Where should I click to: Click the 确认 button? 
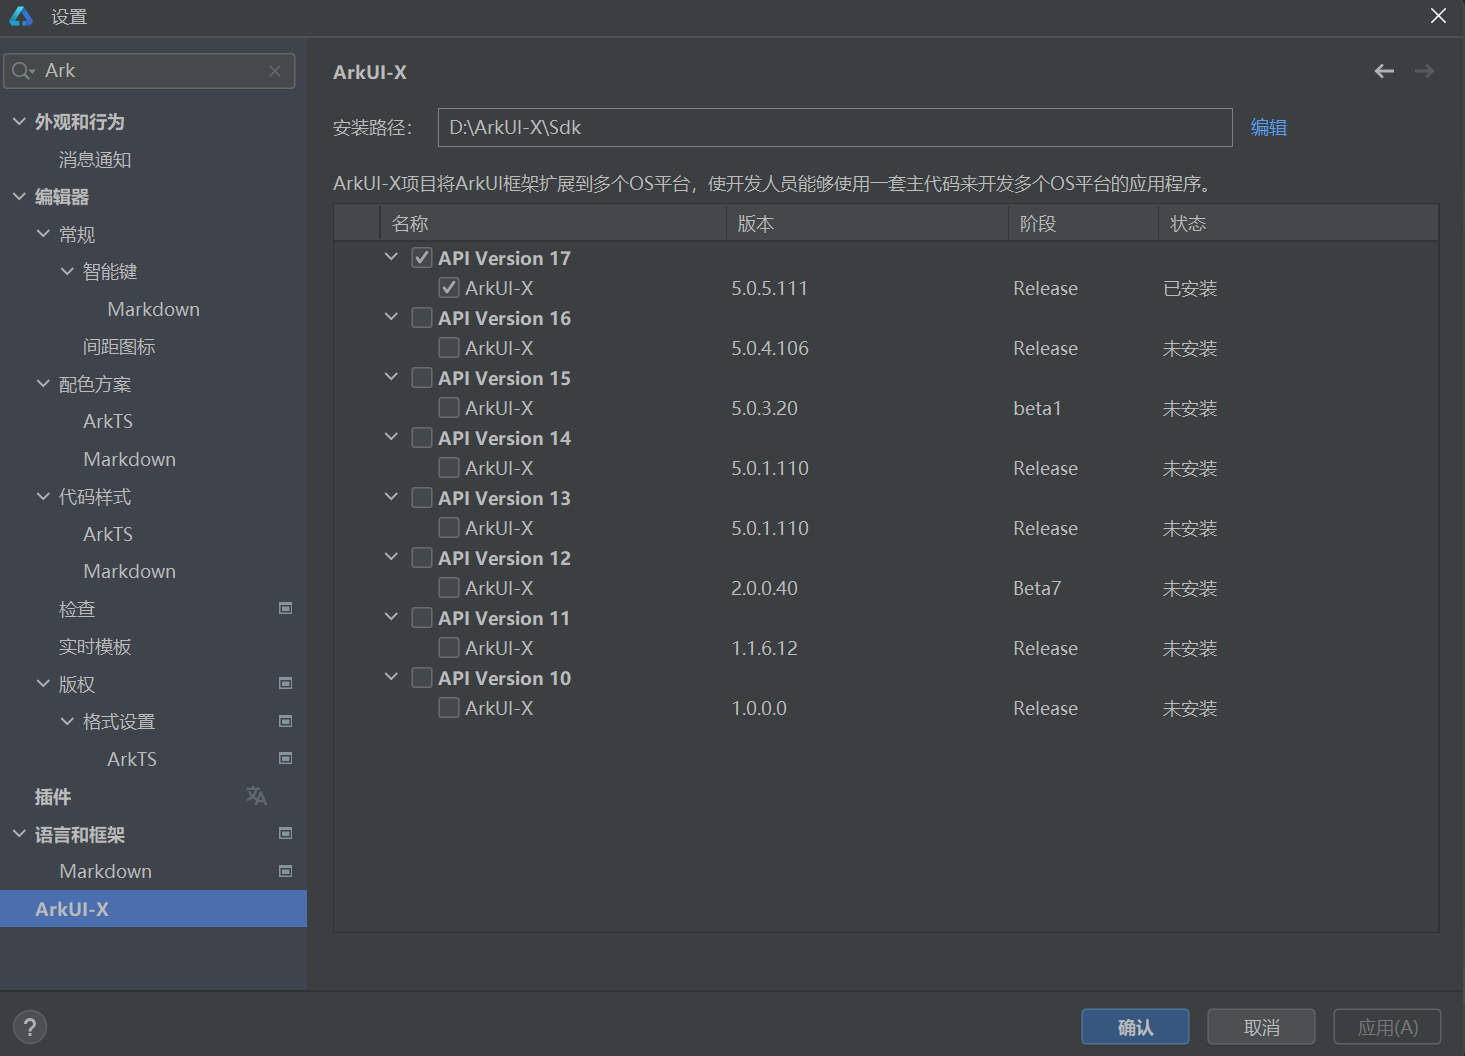tap(1135, 1027)
